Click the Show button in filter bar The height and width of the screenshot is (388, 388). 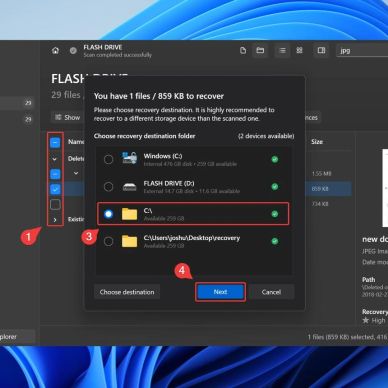68,117
